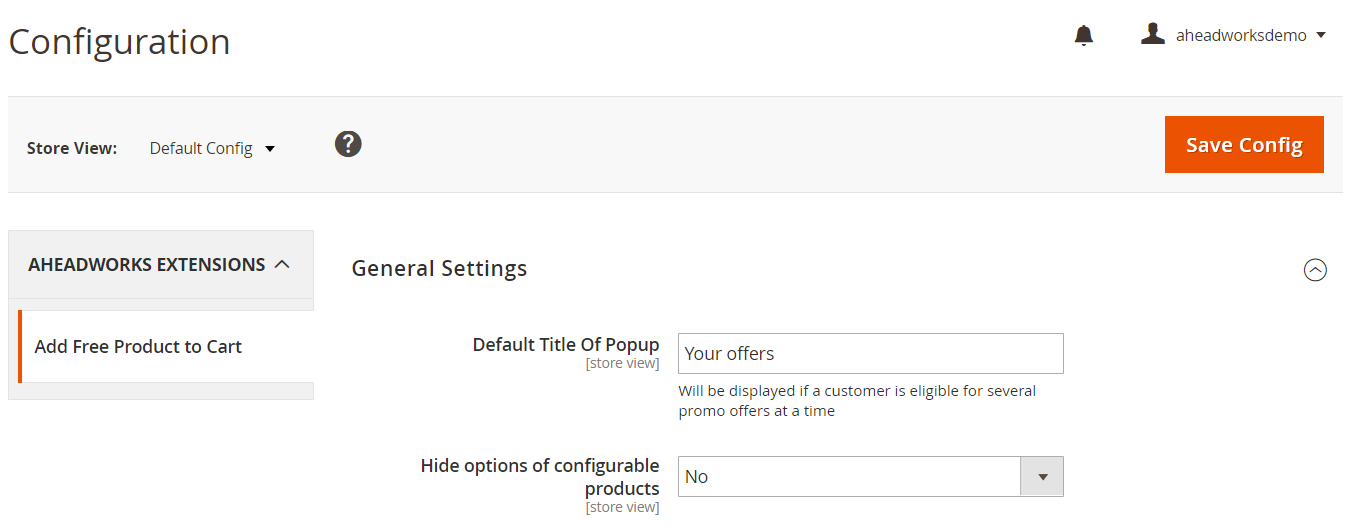Click the aheadworksdemo account name
Screen dimensions: 1352x532
click(x=1241, y=35)
